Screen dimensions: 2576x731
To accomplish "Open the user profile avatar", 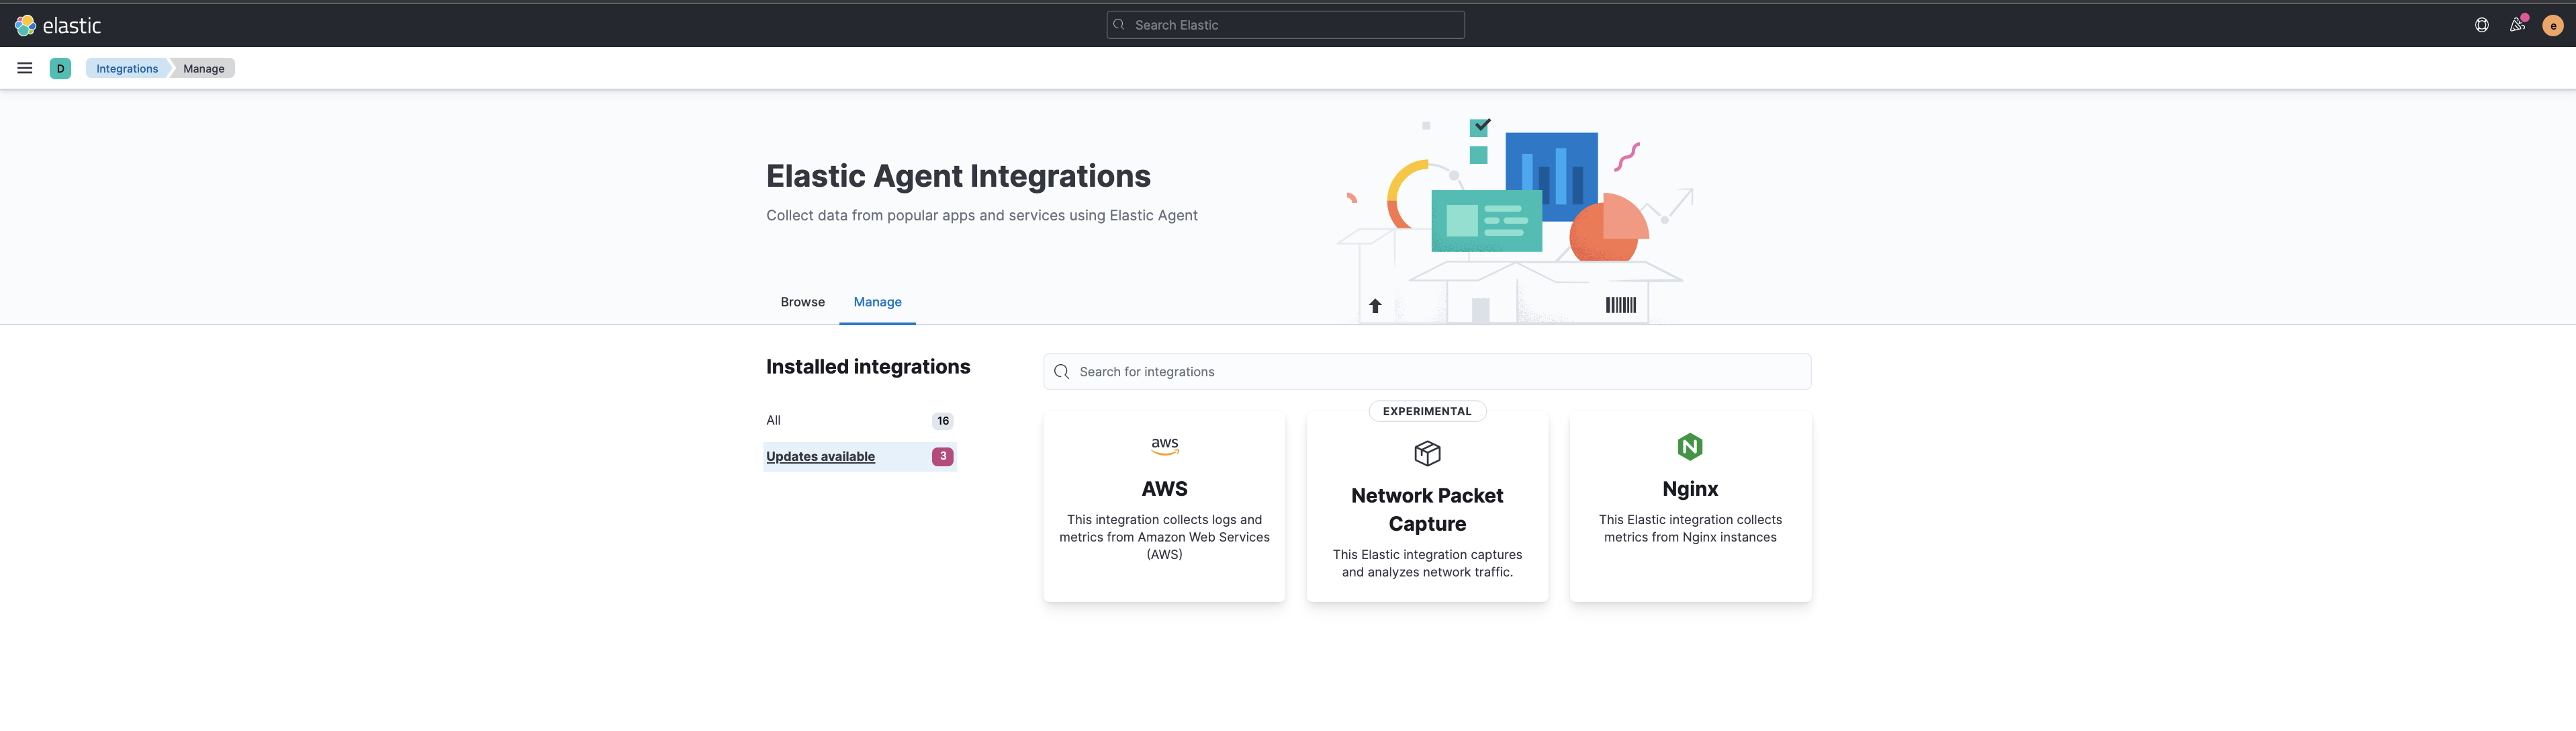I will [2552, 25].
